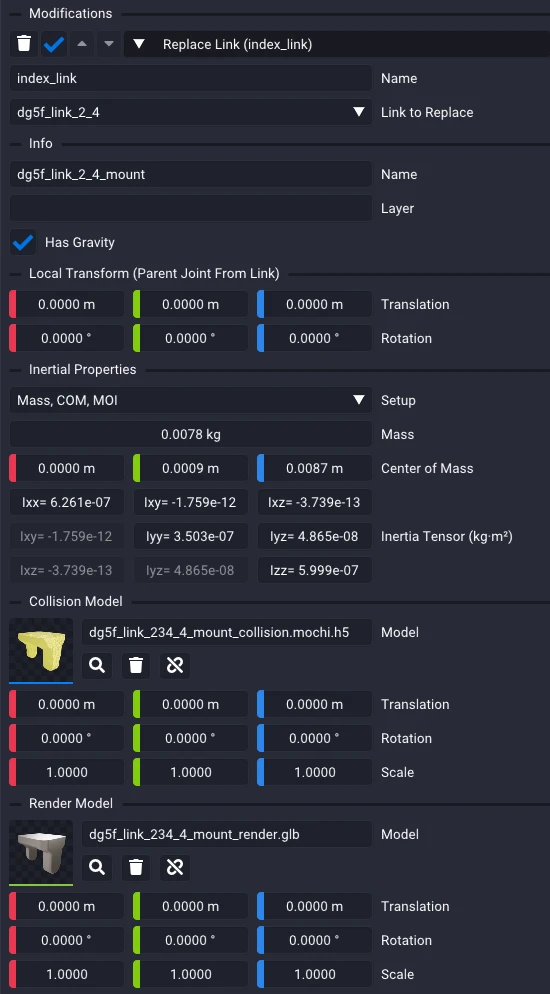Edit the Iyy inertia value

coord(190,537)
